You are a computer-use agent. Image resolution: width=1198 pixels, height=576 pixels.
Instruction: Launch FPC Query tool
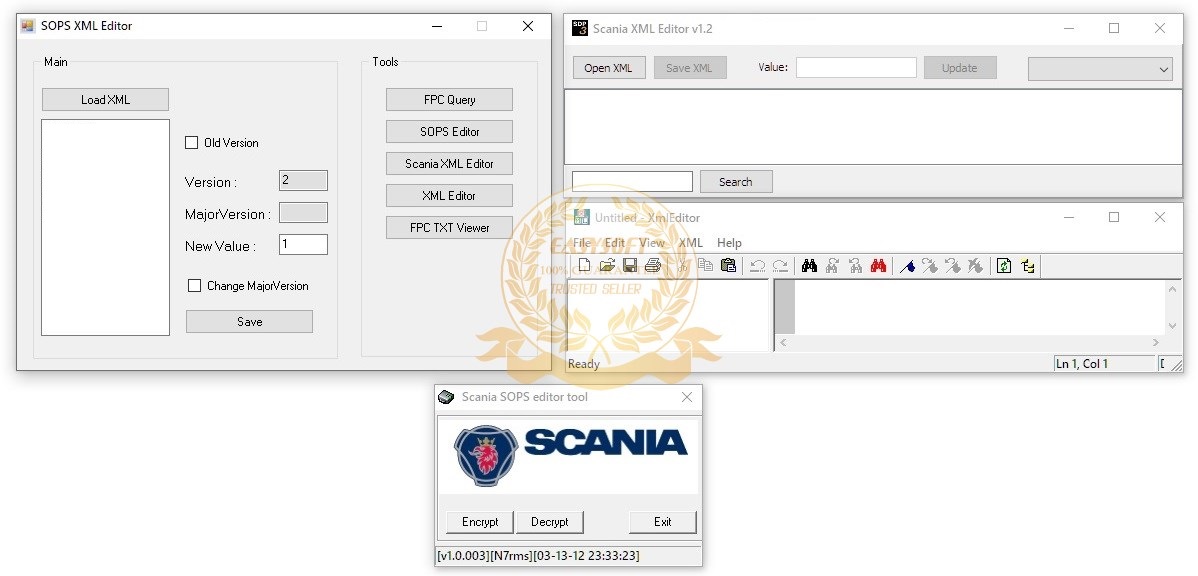pyautogui.click(x=449, y=100)
